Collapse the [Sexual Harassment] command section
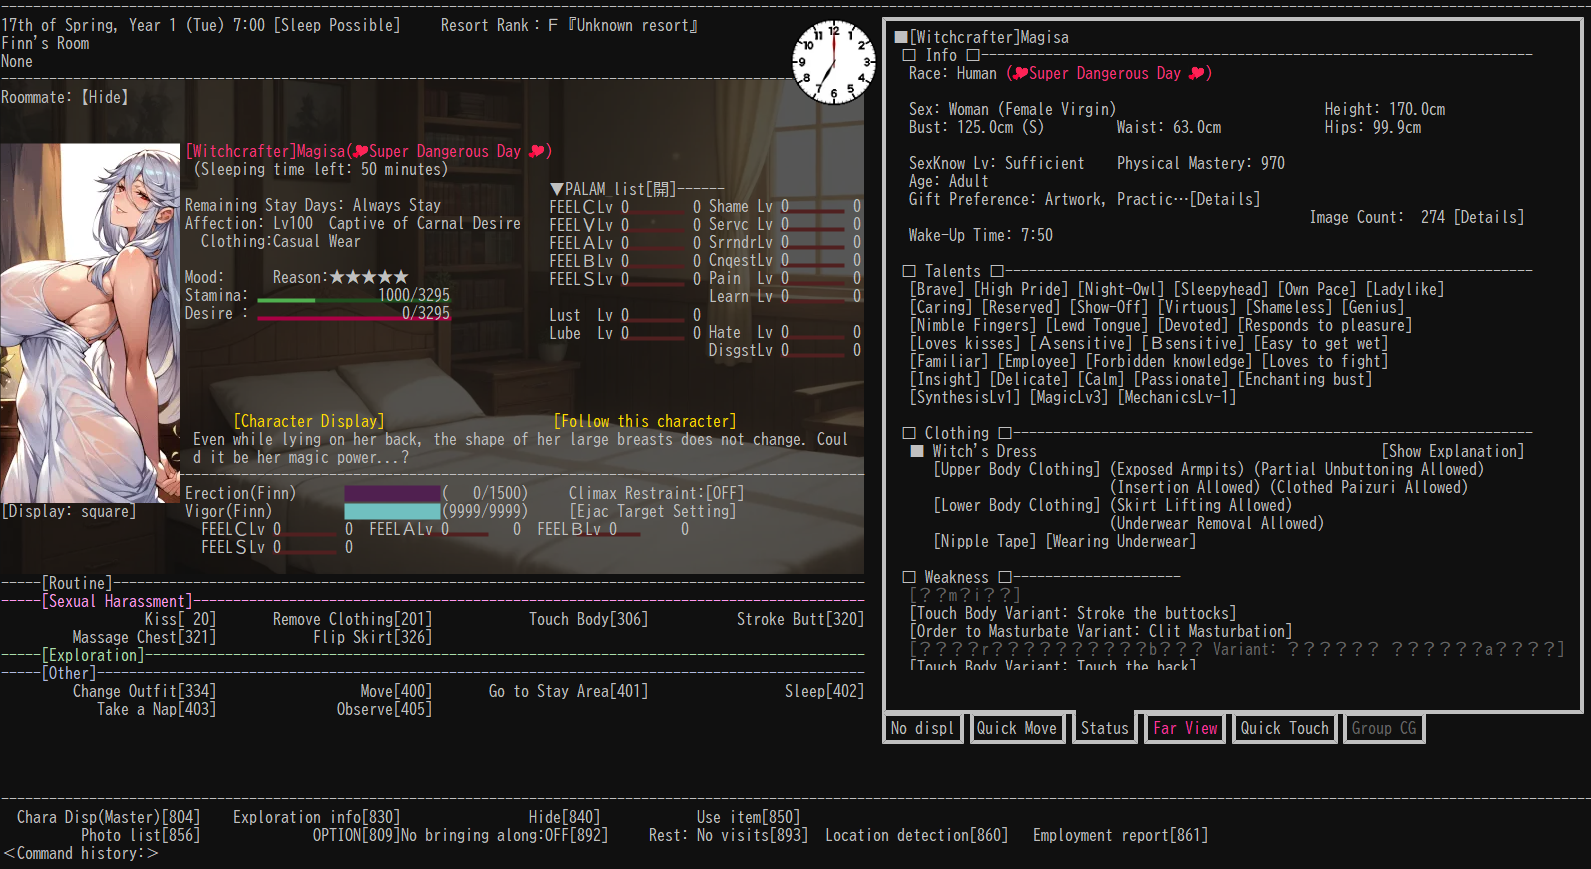Image resolution: width=1591 pixels, height=869 pixels. 117,601
